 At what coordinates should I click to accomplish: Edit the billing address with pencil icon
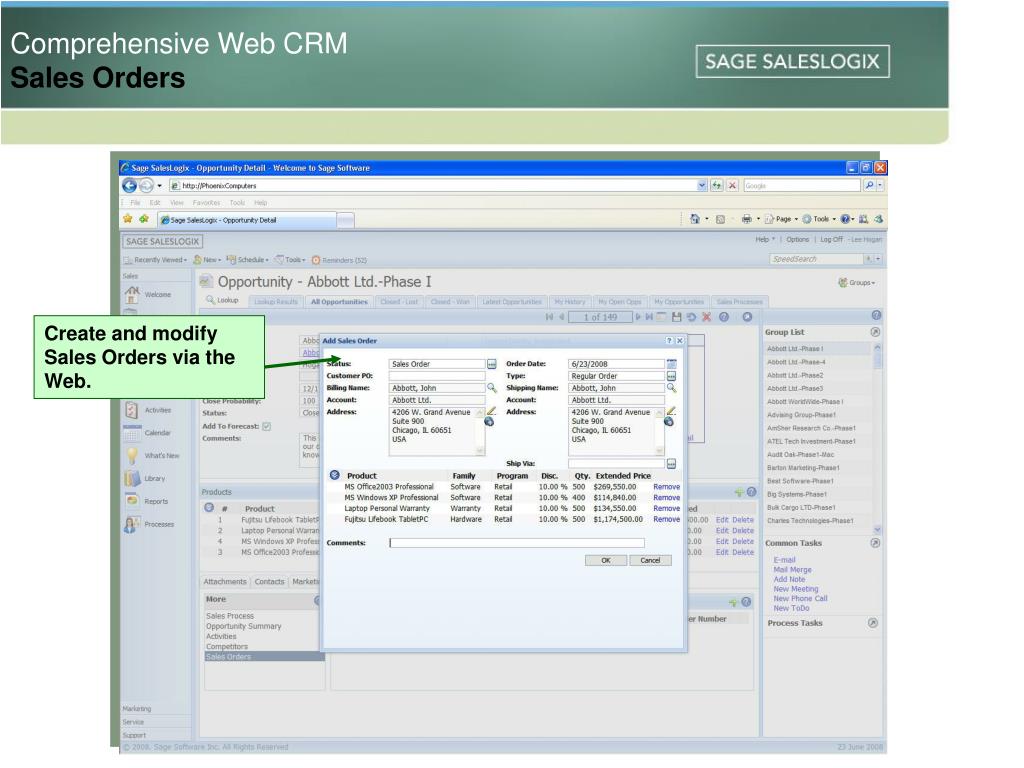[x=491, y=411]
